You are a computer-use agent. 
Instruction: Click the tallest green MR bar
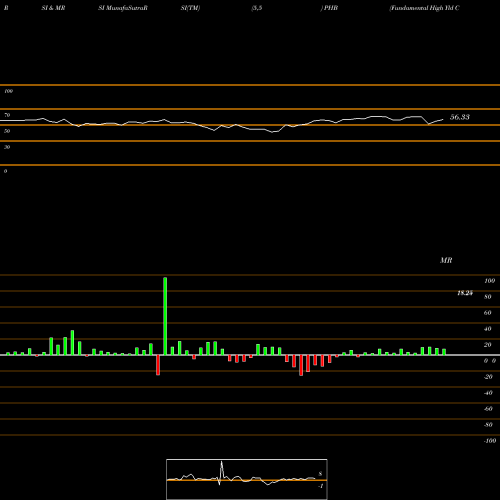pos(165,316)
